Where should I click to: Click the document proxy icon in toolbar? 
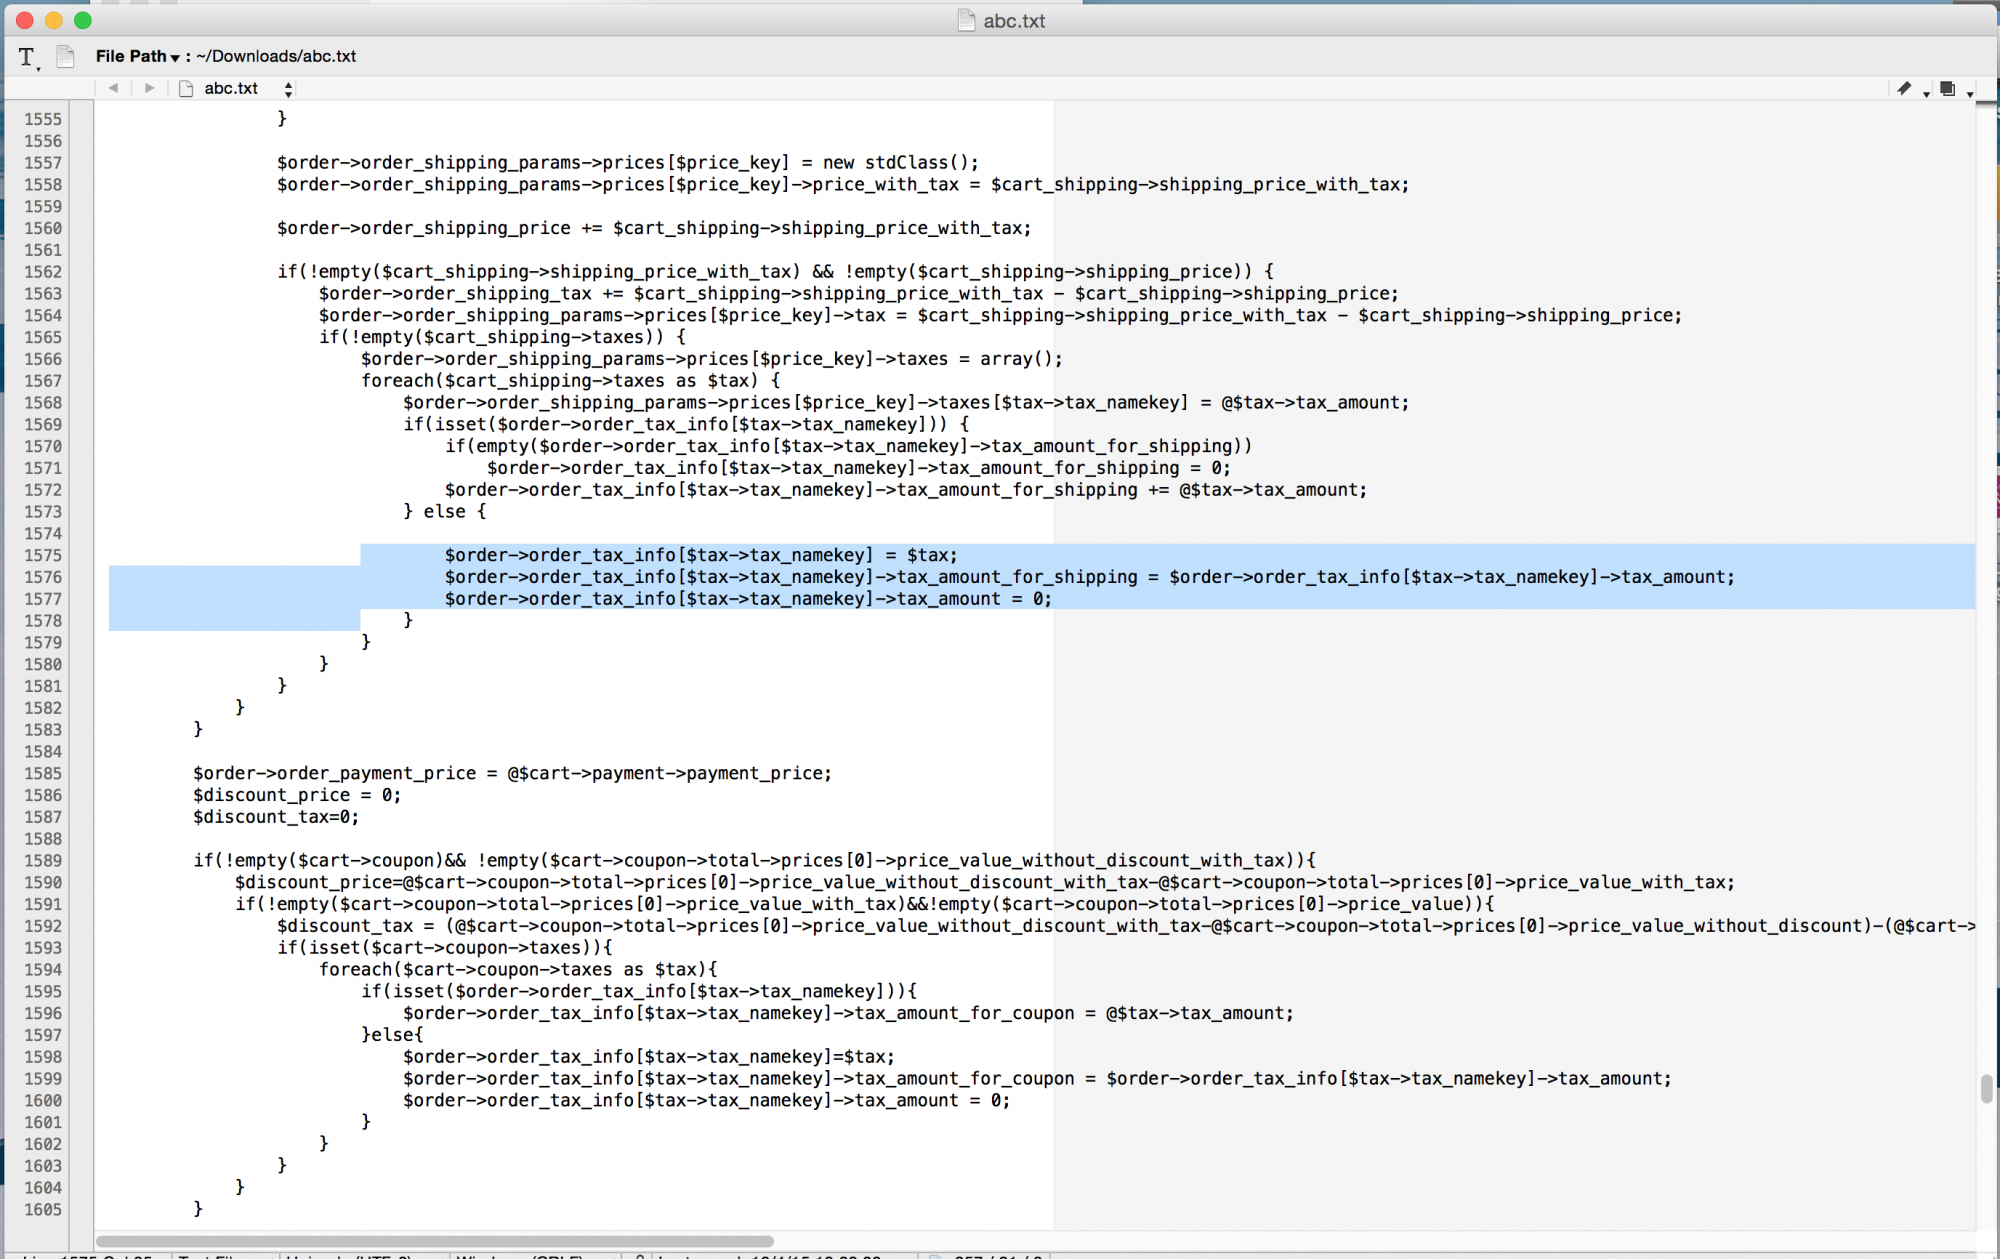tap(65, 57)
